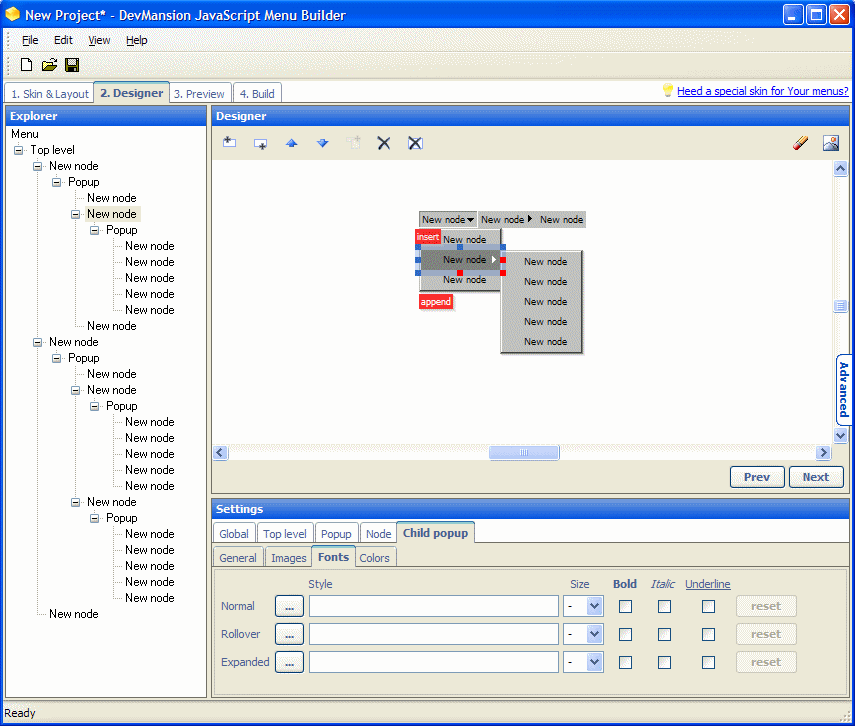Click reset for the Normal font row
855x726 pixels.
coord(766,607)
